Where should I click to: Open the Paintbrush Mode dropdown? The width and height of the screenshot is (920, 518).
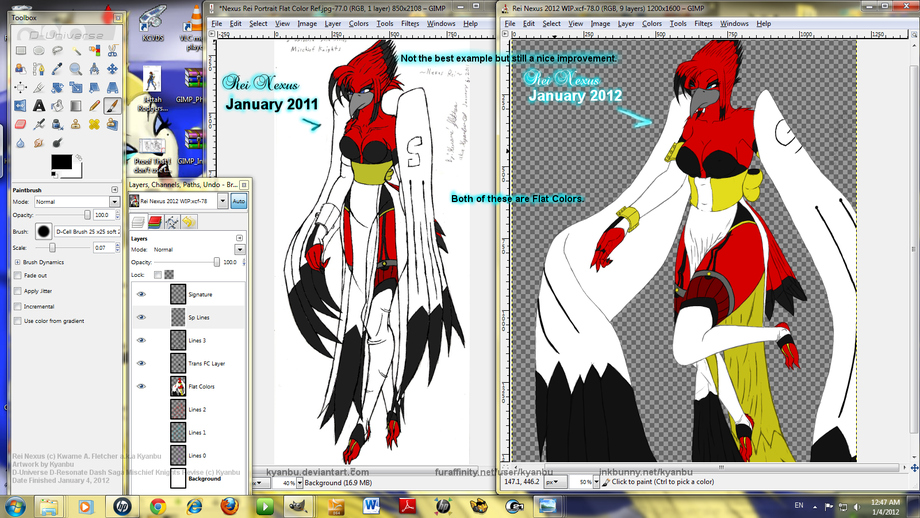tap(75, 201)
